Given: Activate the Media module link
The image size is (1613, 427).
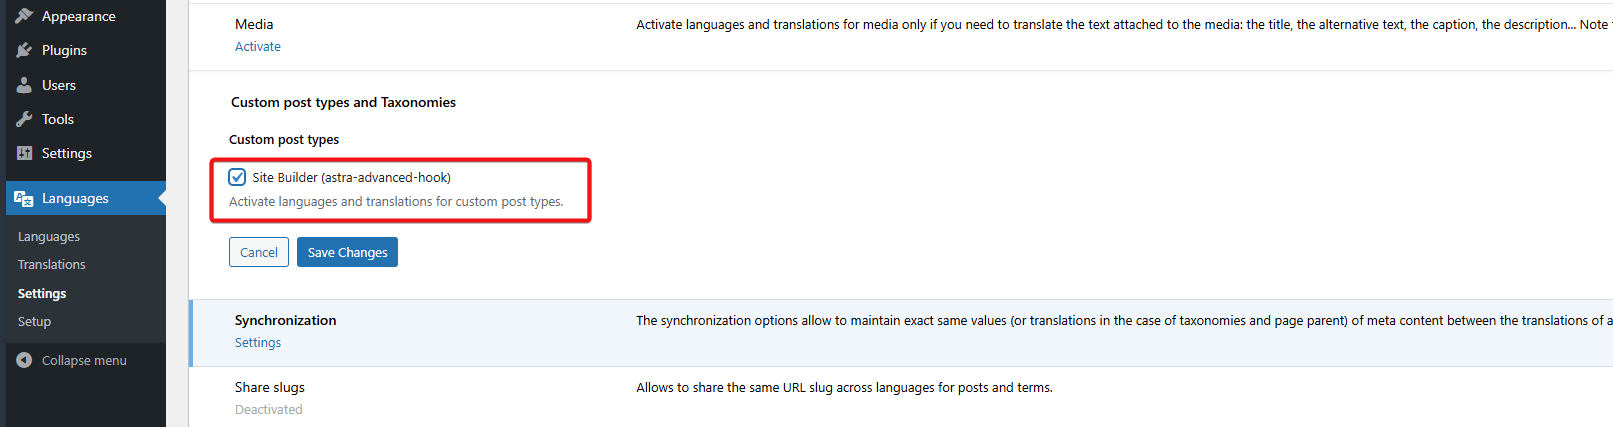Looking at the screenshot, I should [258, 47].
